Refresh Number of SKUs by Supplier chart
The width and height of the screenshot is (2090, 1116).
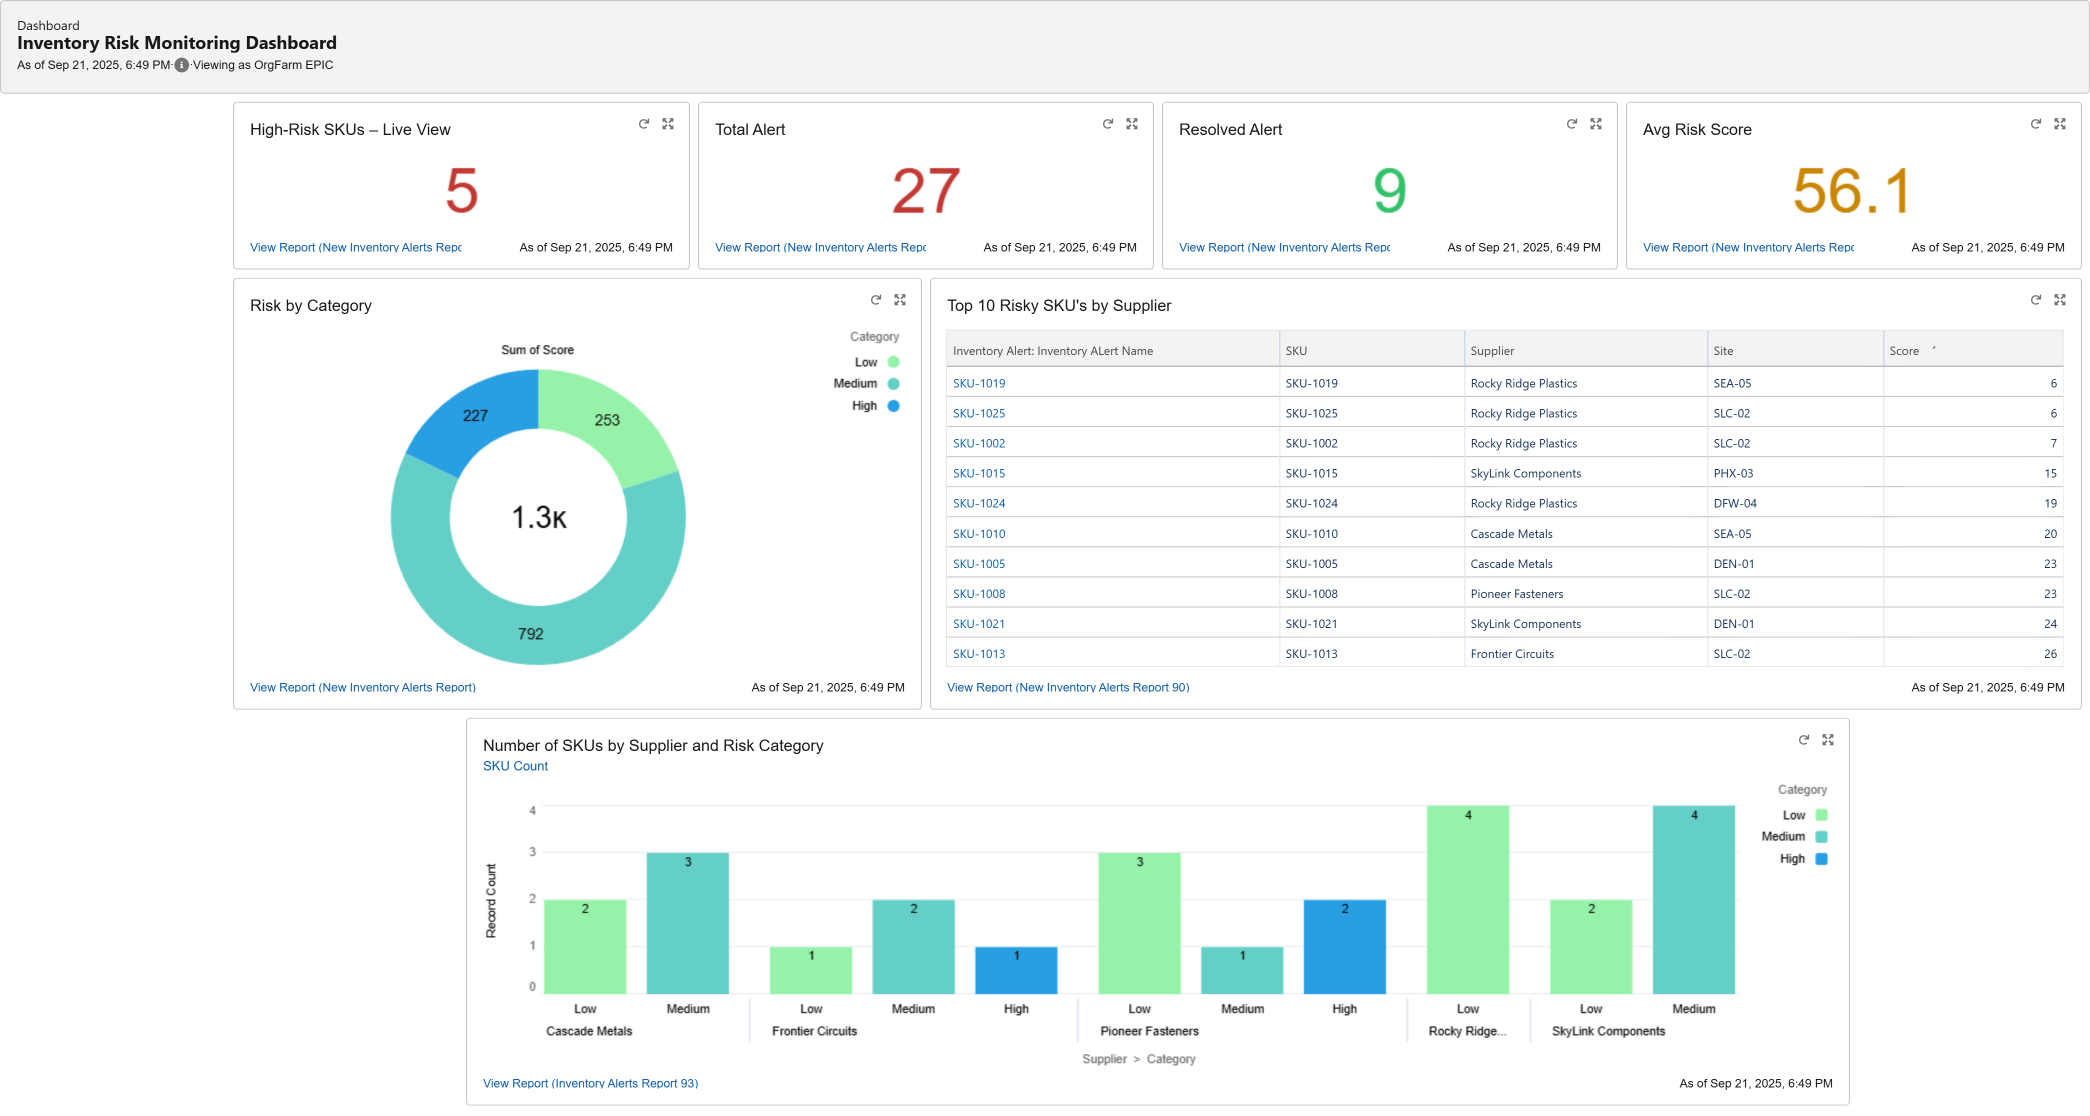[1804, 740]
